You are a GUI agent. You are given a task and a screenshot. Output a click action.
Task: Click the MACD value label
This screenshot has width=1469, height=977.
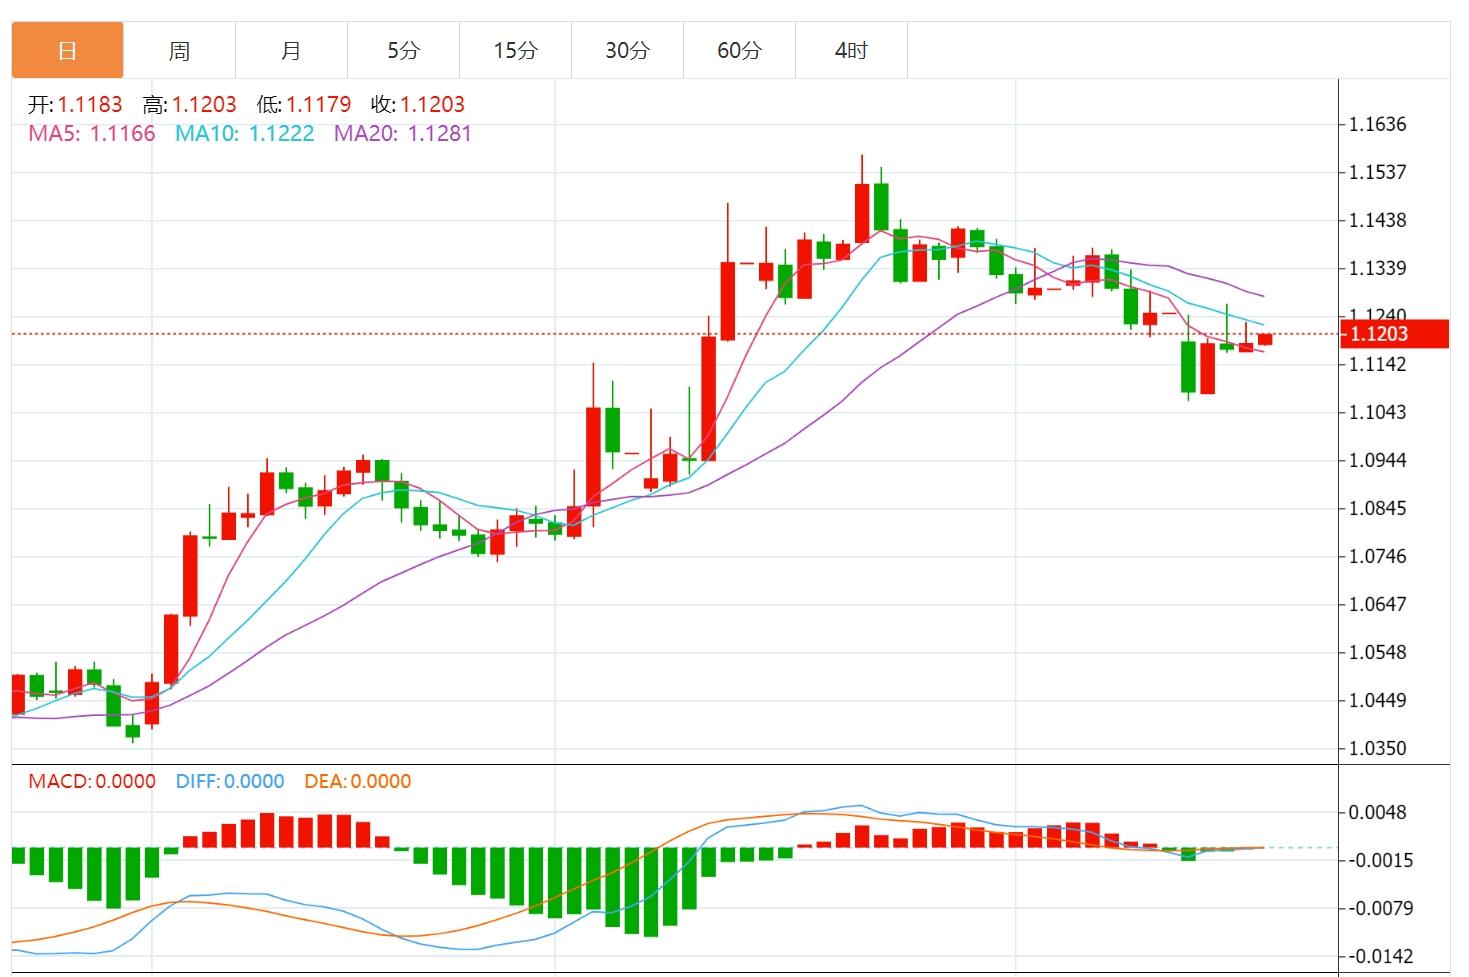[92, 781]
